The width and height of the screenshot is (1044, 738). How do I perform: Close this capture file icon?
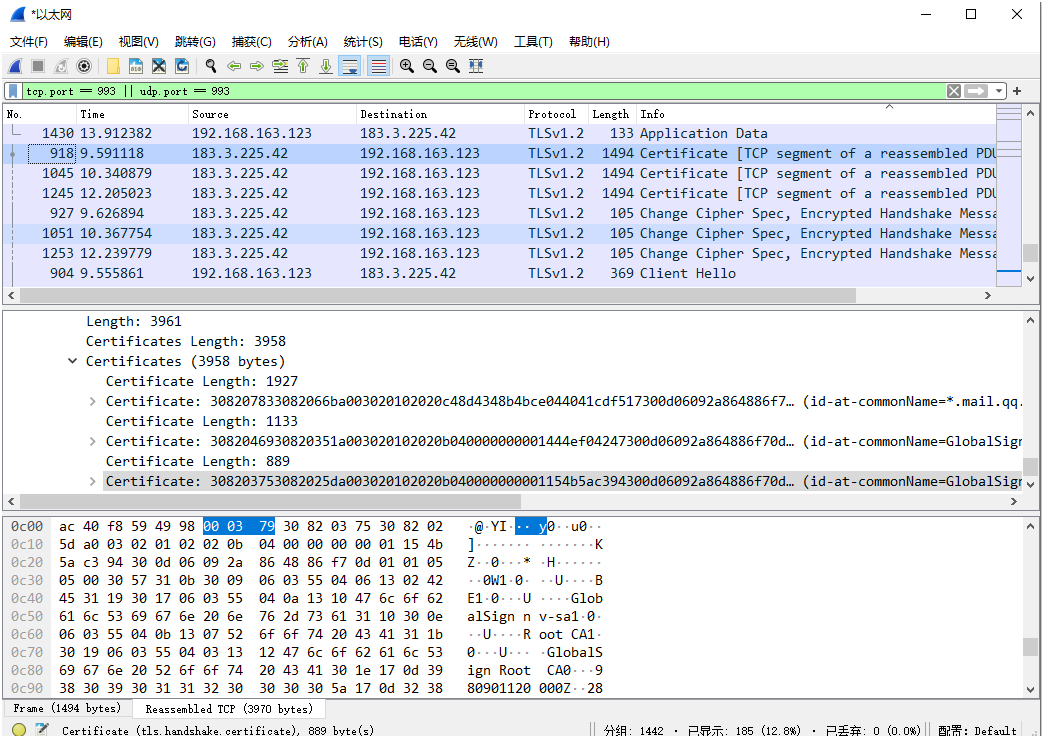click(x=158, y=66)
